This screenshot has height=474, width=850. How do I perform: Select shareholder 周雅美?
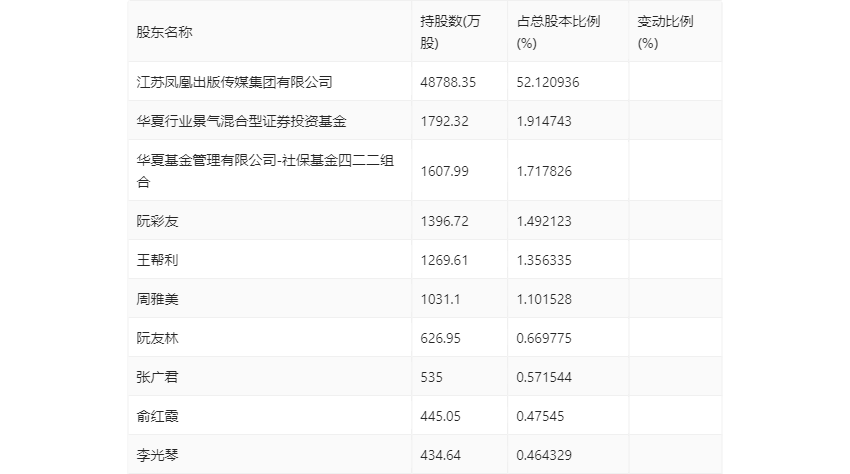pyautogui.click(x=157, y=299)
